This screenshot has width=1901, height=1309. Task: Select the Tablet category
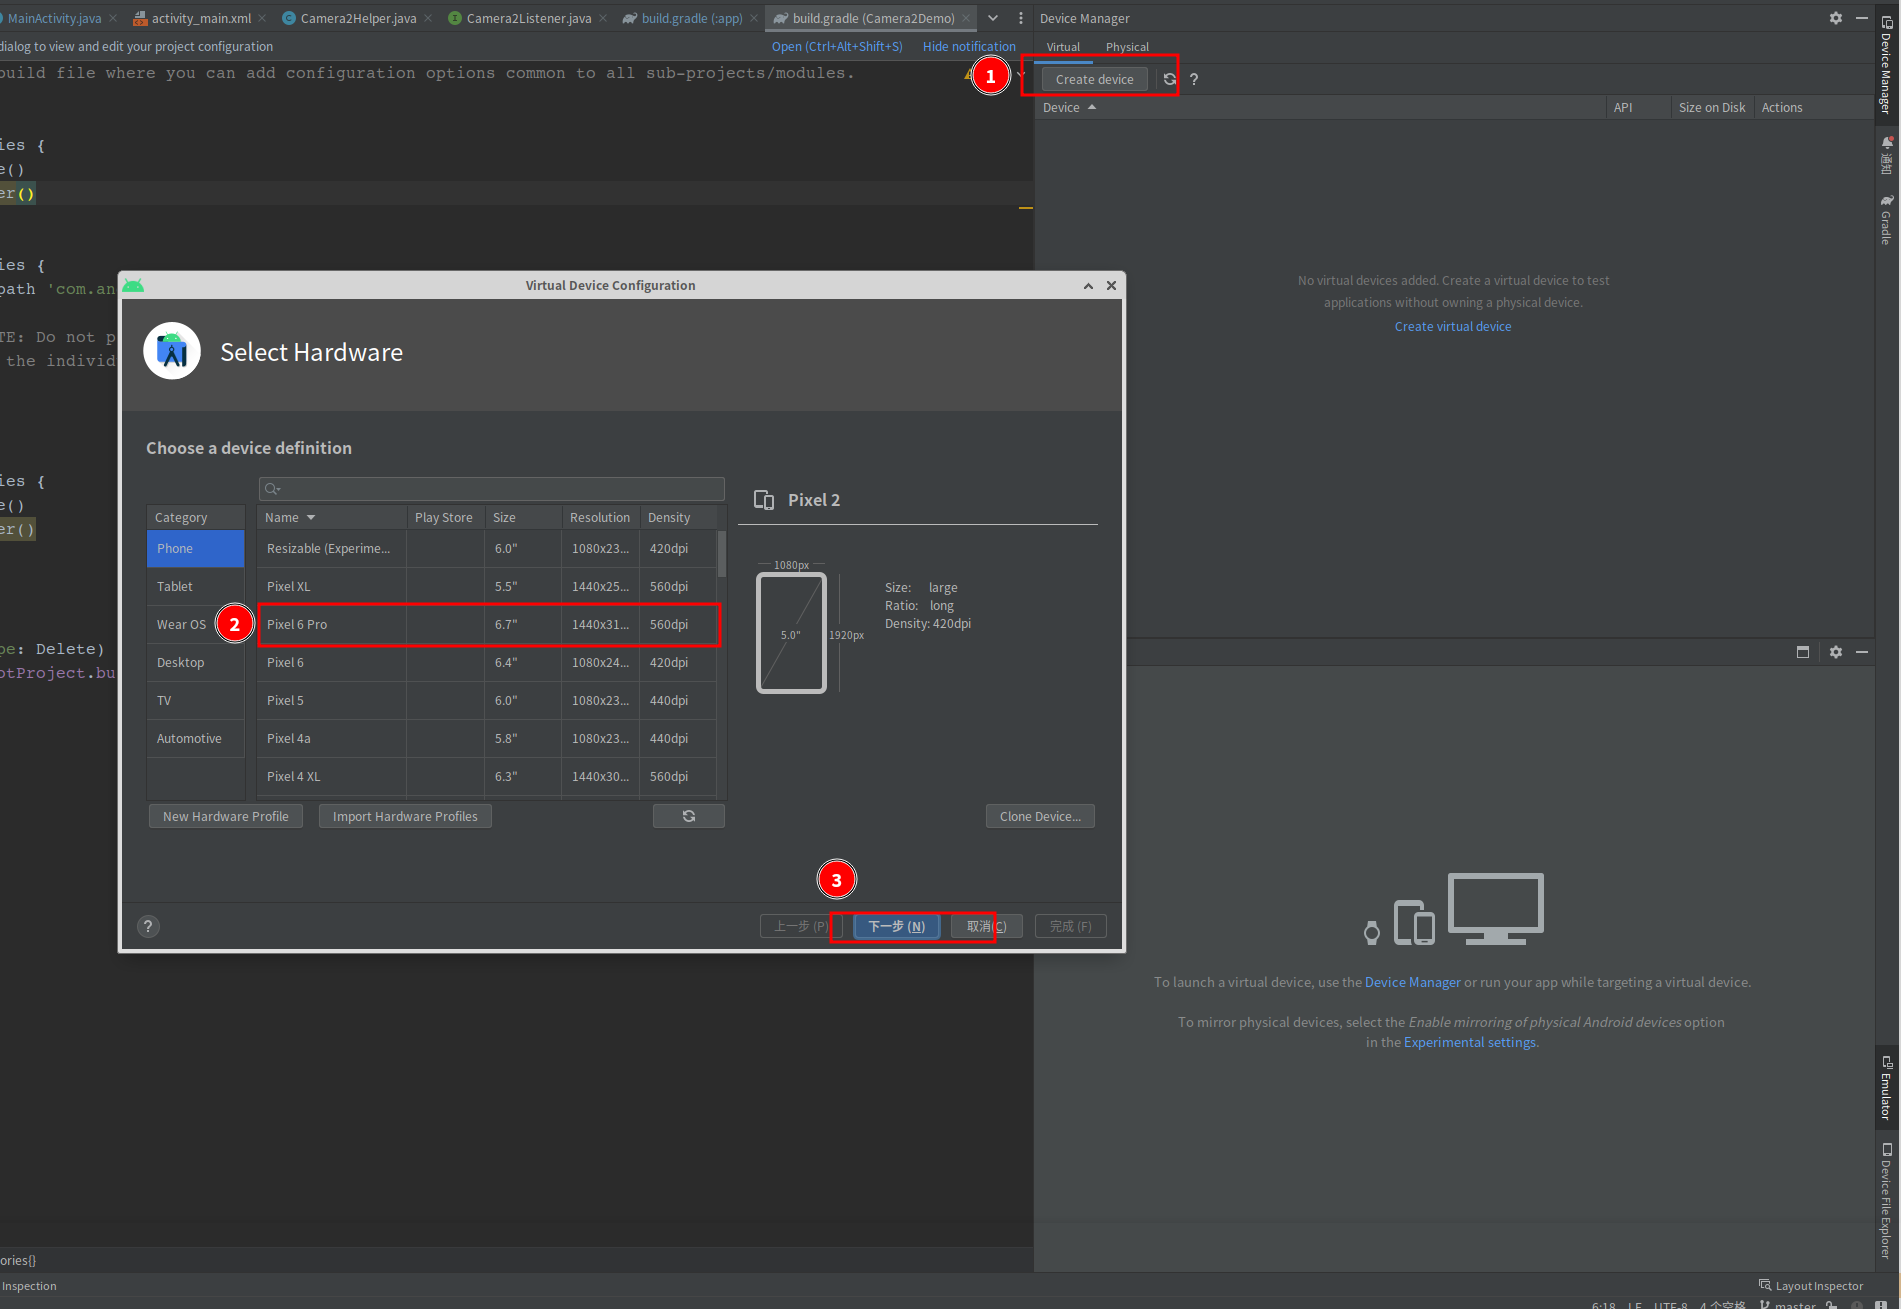196,587
